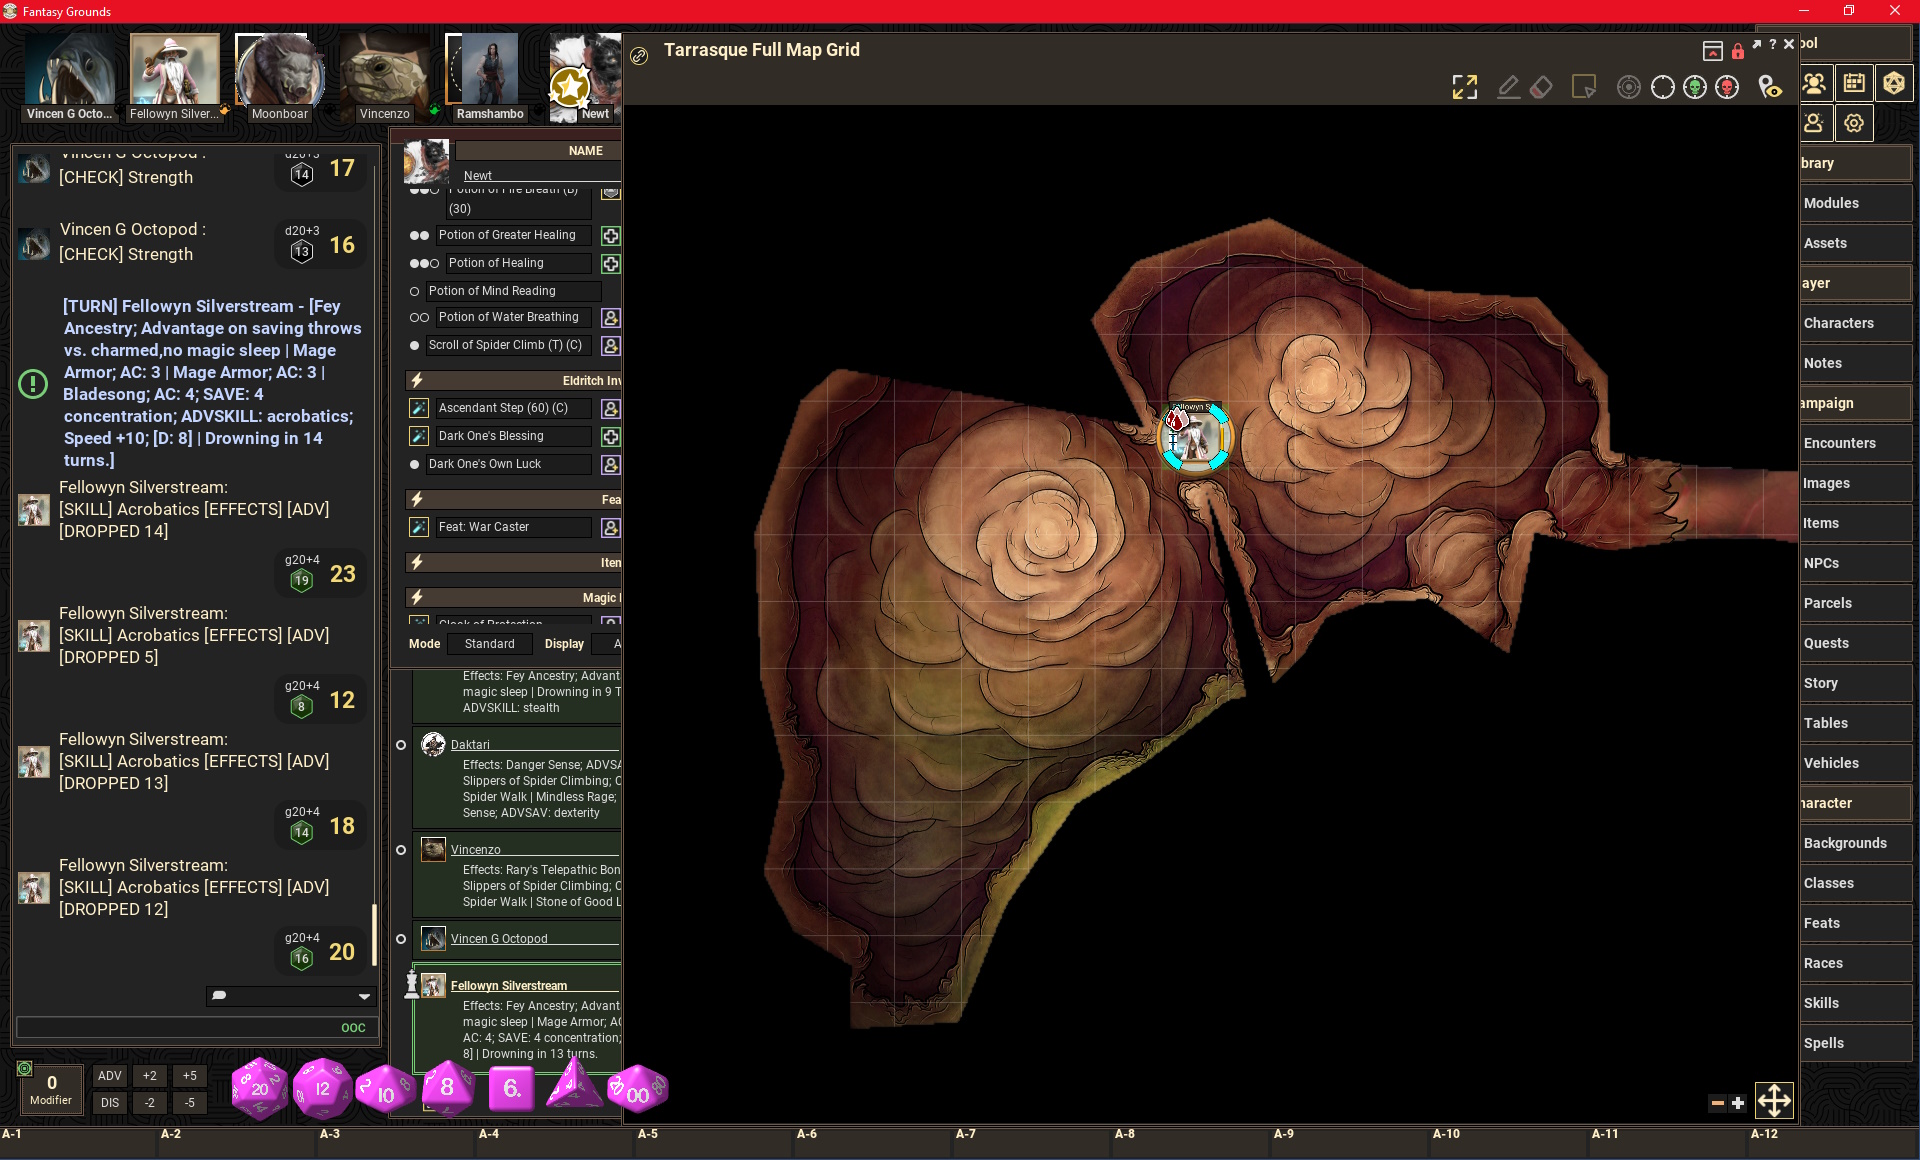The image size is (1920, 1160).
Task: Click the +5 modifier button
Action: (x=190, y=1076)
